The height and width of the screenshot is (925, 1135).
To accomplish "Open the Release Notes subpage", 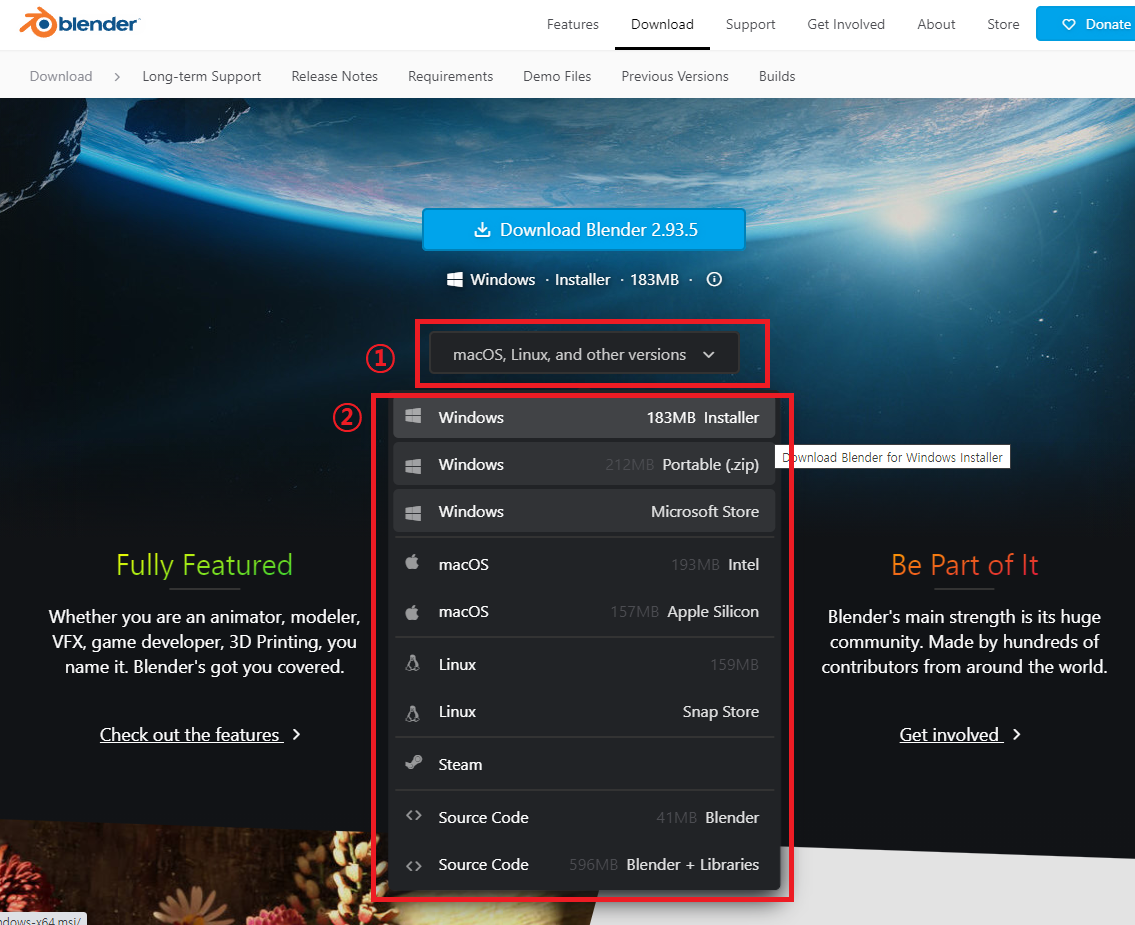I will (334, 77).
